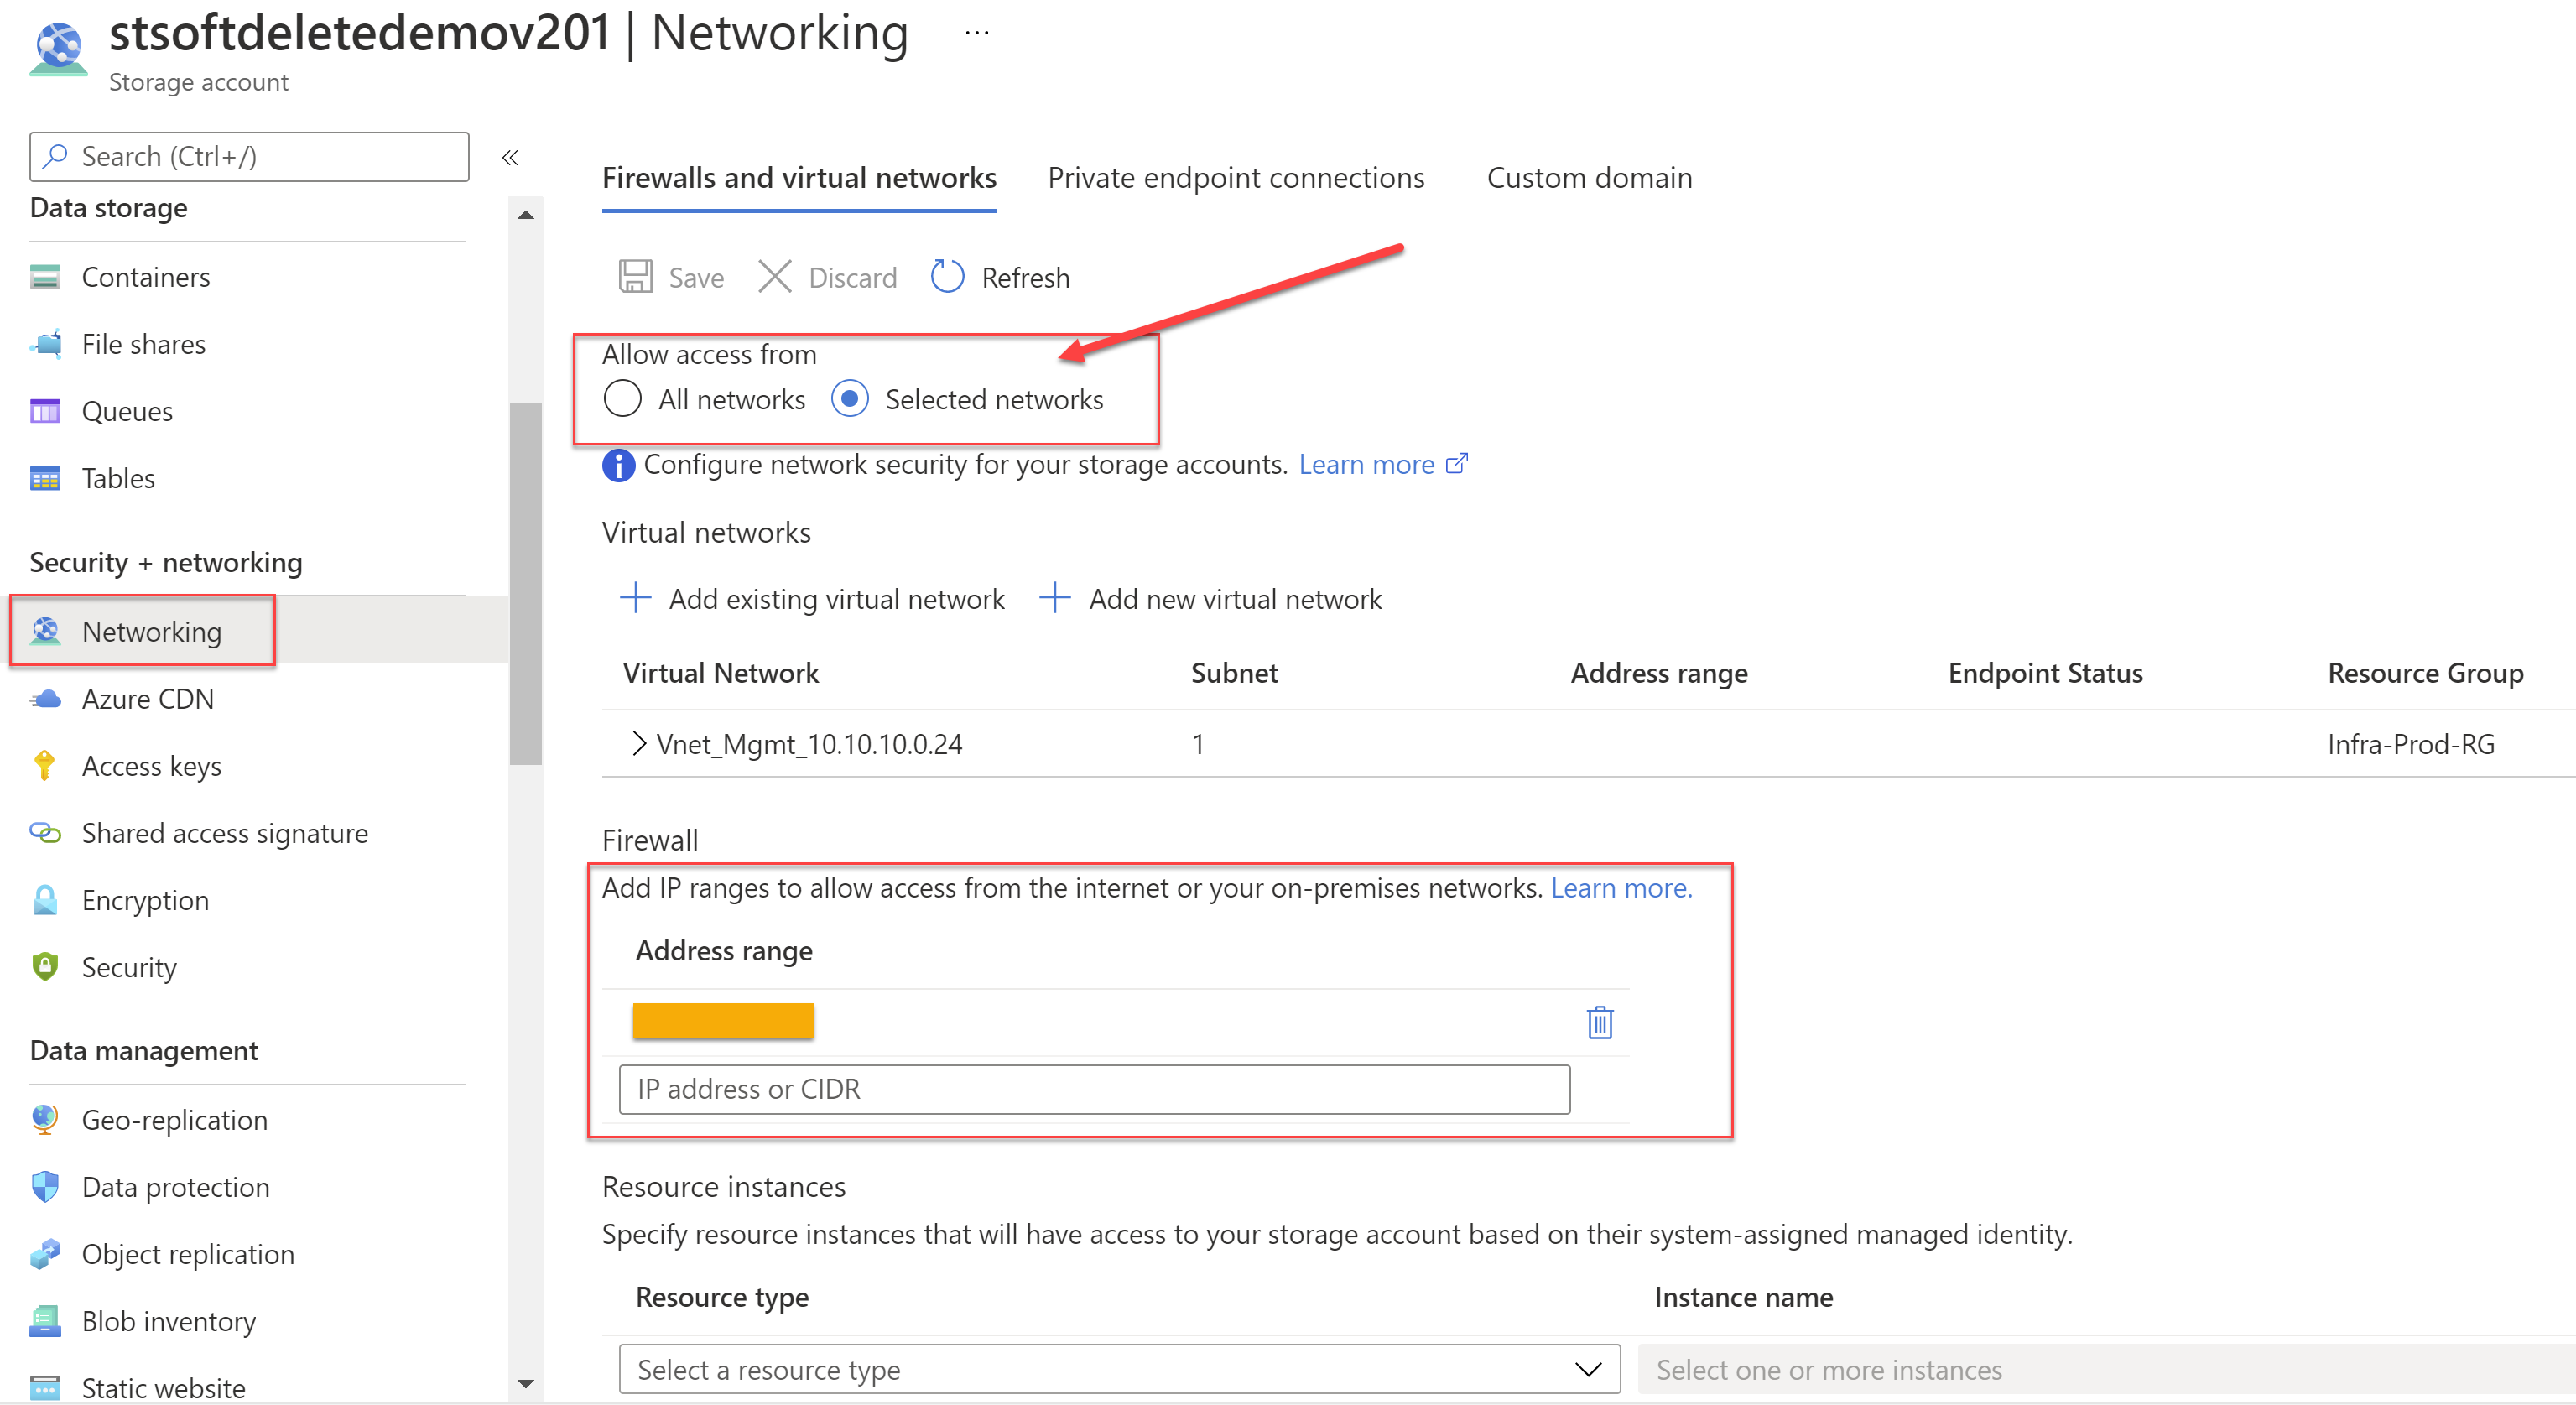Viewport: 2576px width, 1405px height.
Task: Delete the firewall address range entry
Action: pyautogui.click(x=1599, y=1022)
